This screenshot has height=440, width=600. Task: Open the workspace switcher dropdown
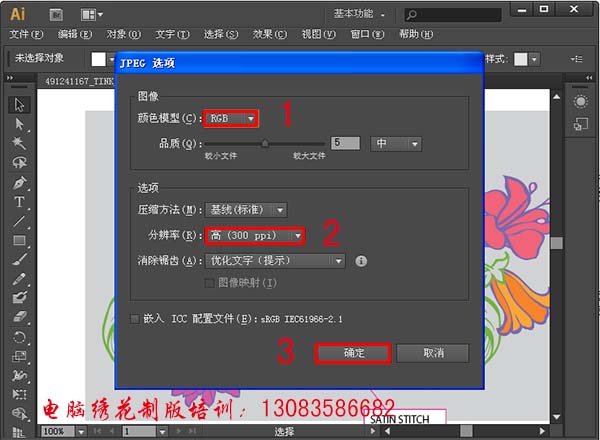pyautogui.click(x=359, y=14)
